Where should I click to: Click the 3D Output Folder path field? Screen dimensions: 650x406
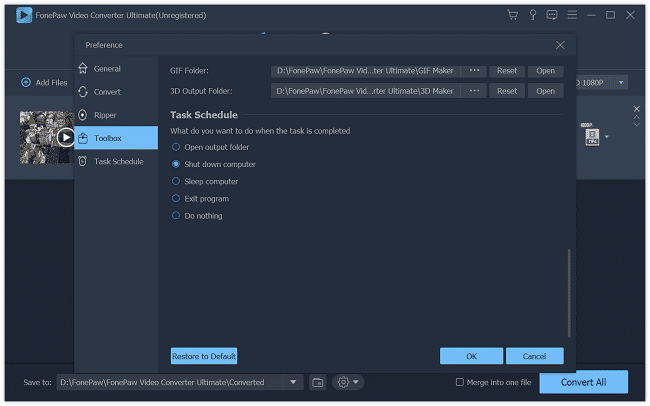pos(366,91)
